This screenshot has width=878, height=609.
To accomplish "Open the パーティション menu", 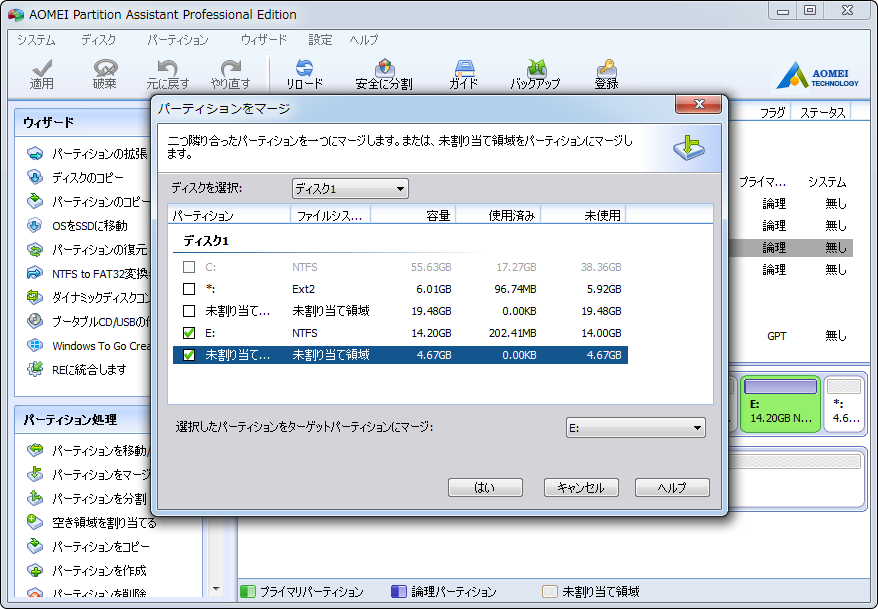I will click(x=178, y=40).
